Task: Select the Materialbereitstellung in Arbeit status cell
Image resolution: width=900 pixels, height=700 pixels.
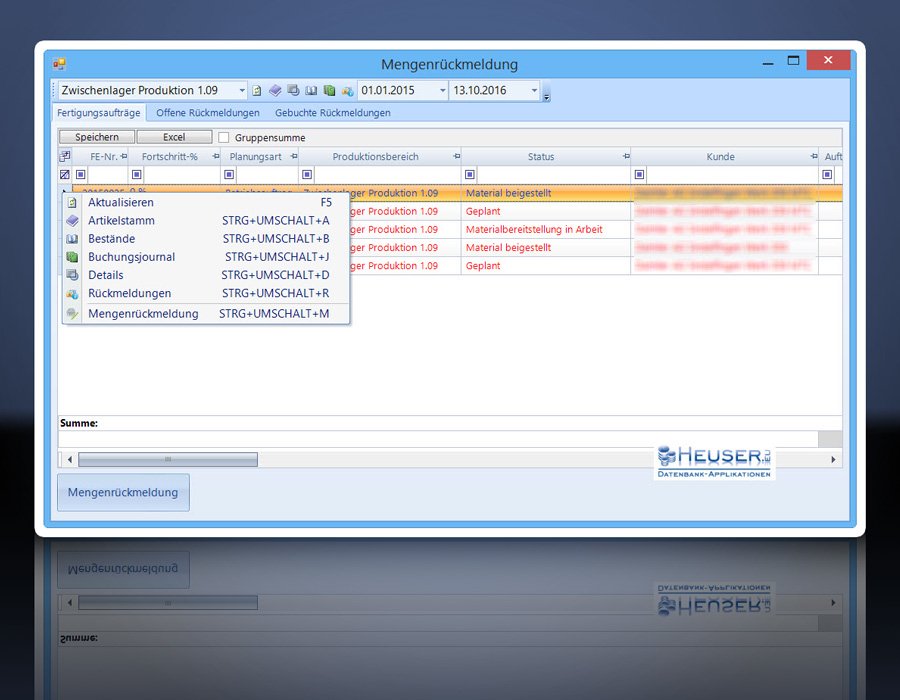Action: pos(545,230)
